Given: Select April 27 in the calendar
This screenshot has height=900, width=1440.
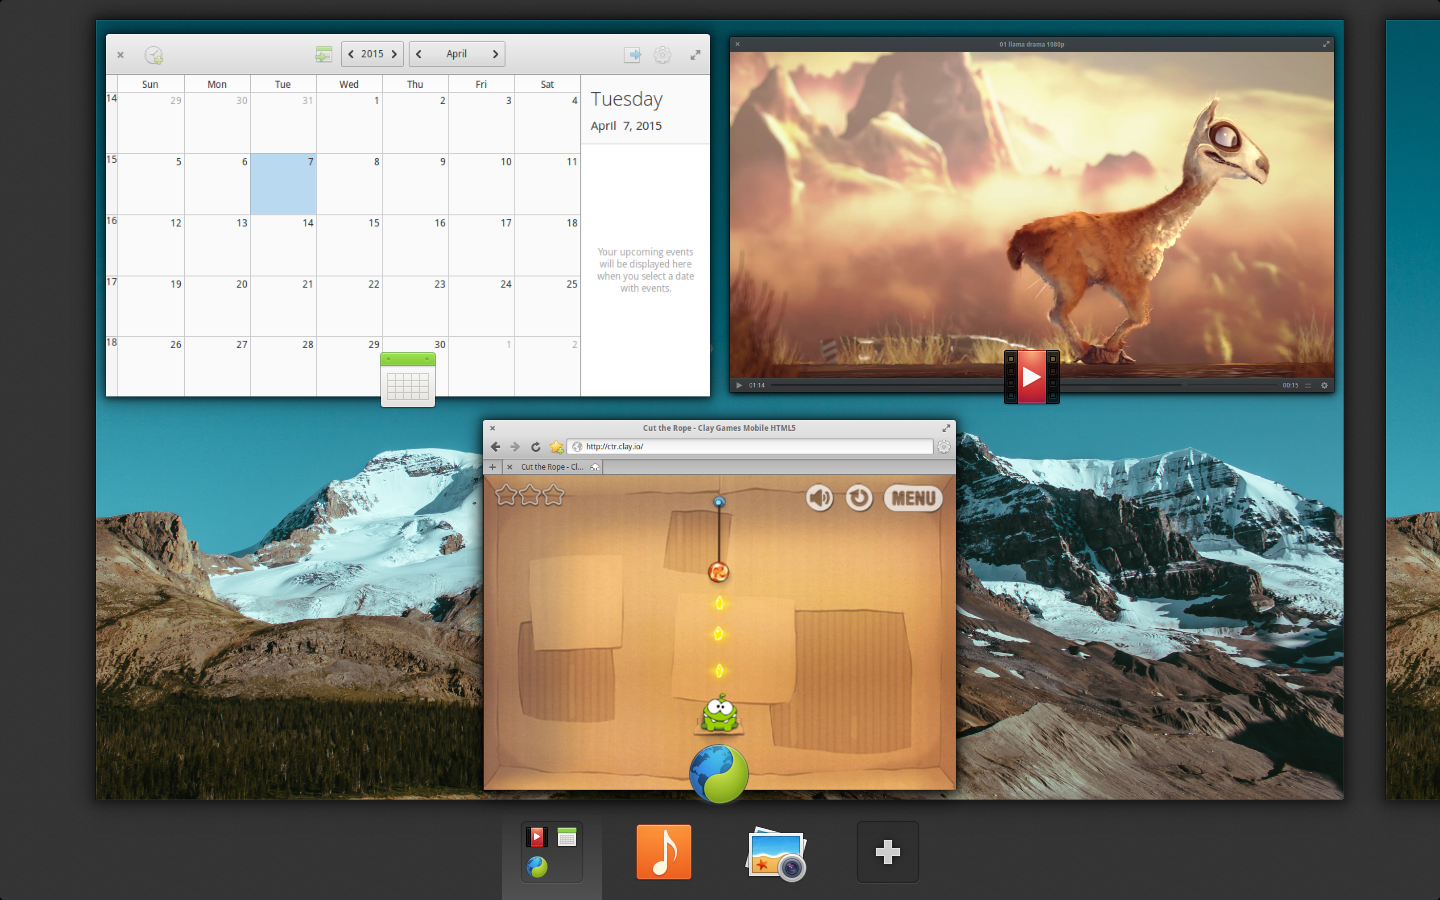Looking at the screenshot, I should [x=217, y=366].
